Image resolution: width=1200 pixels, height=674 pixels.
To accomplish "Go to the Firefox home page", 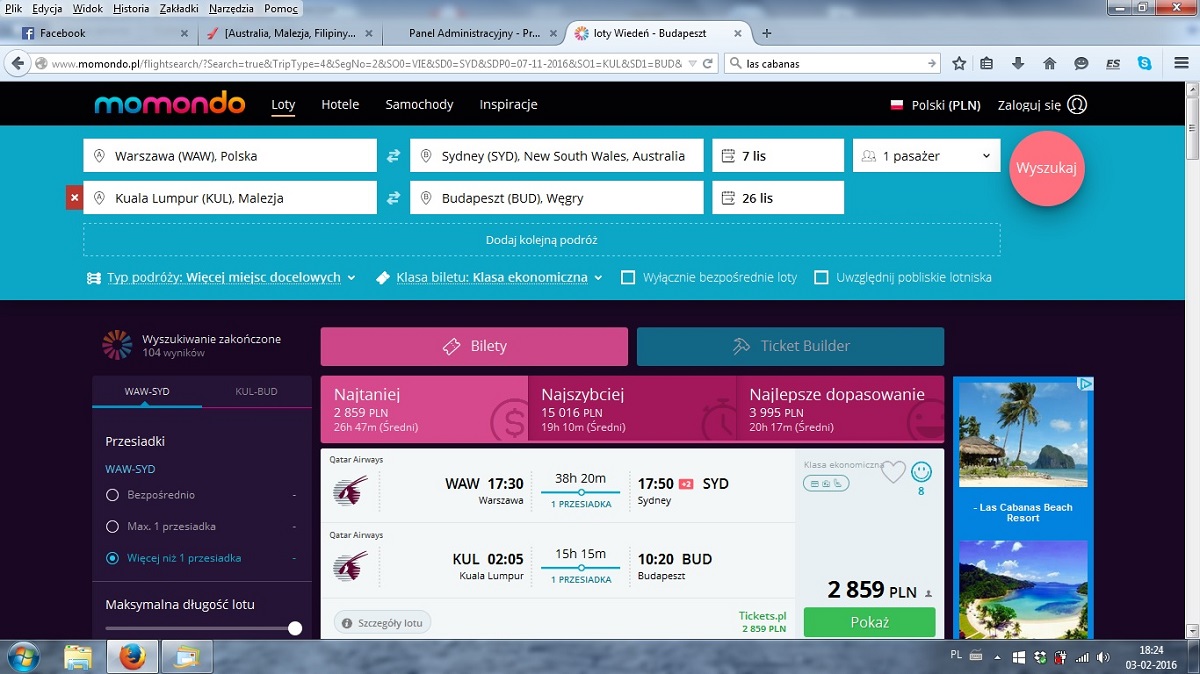I will [1049, 63].
